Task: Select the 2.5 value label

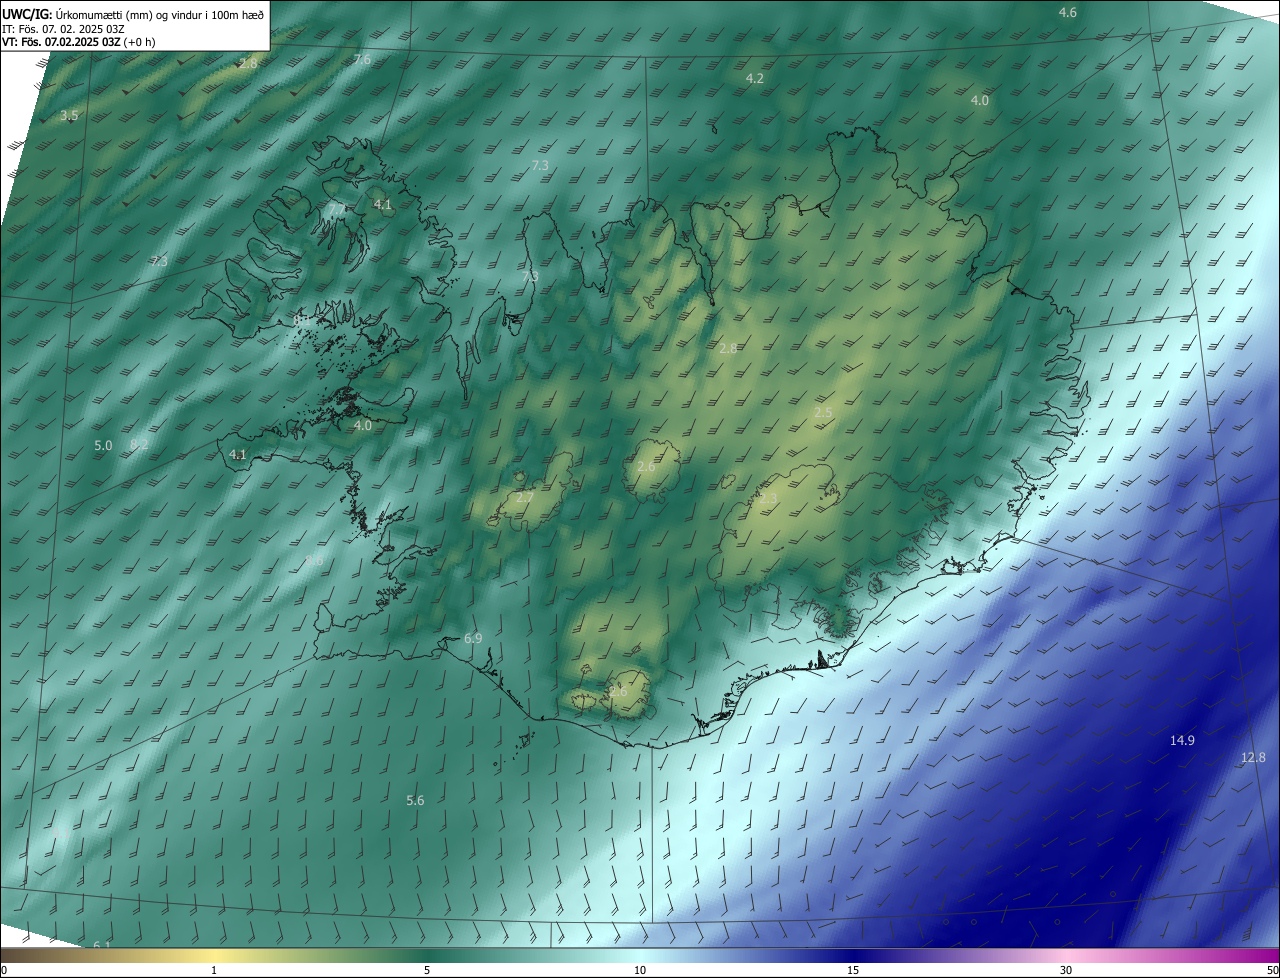Action: tap(823, 412)
